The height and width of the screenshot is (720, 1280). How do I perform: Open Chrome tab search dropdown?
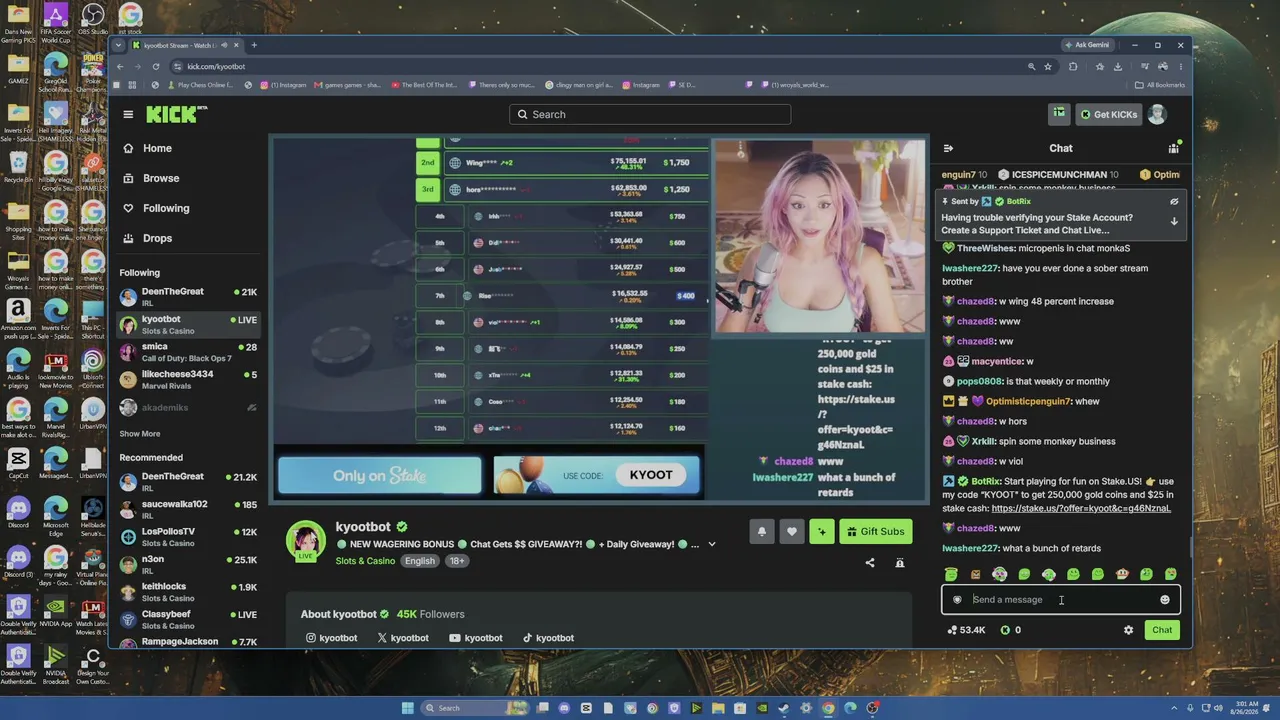tap(119, 45)
